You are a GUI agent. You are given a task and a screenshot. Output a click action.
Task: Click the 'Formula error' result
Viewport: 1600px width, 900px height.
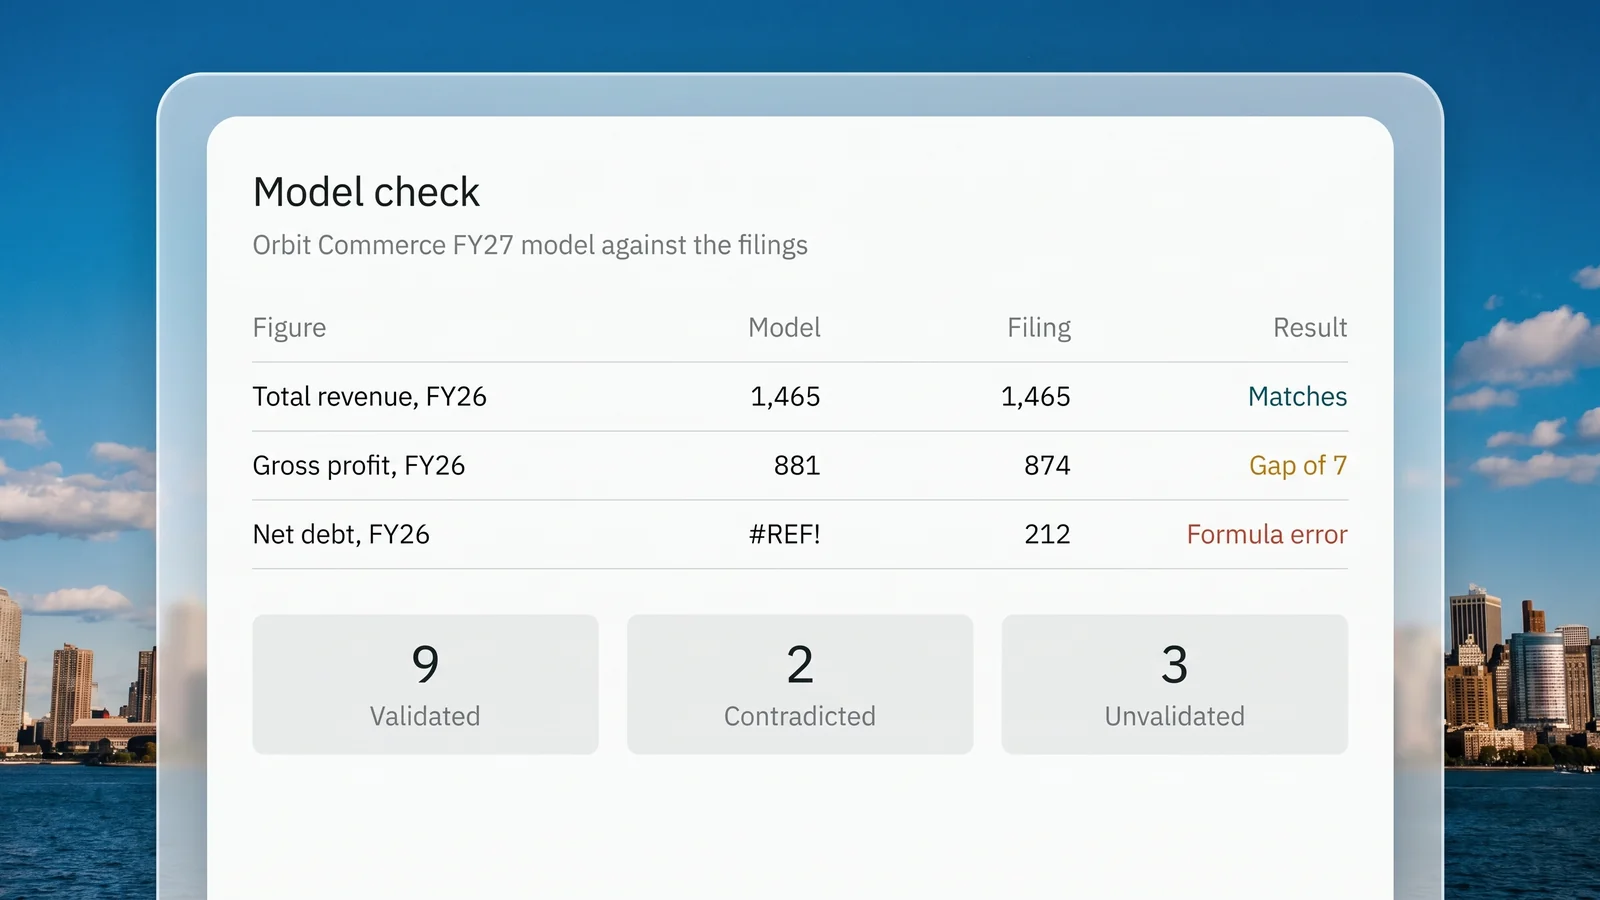pyautogui.click(x=1267, y=535)
